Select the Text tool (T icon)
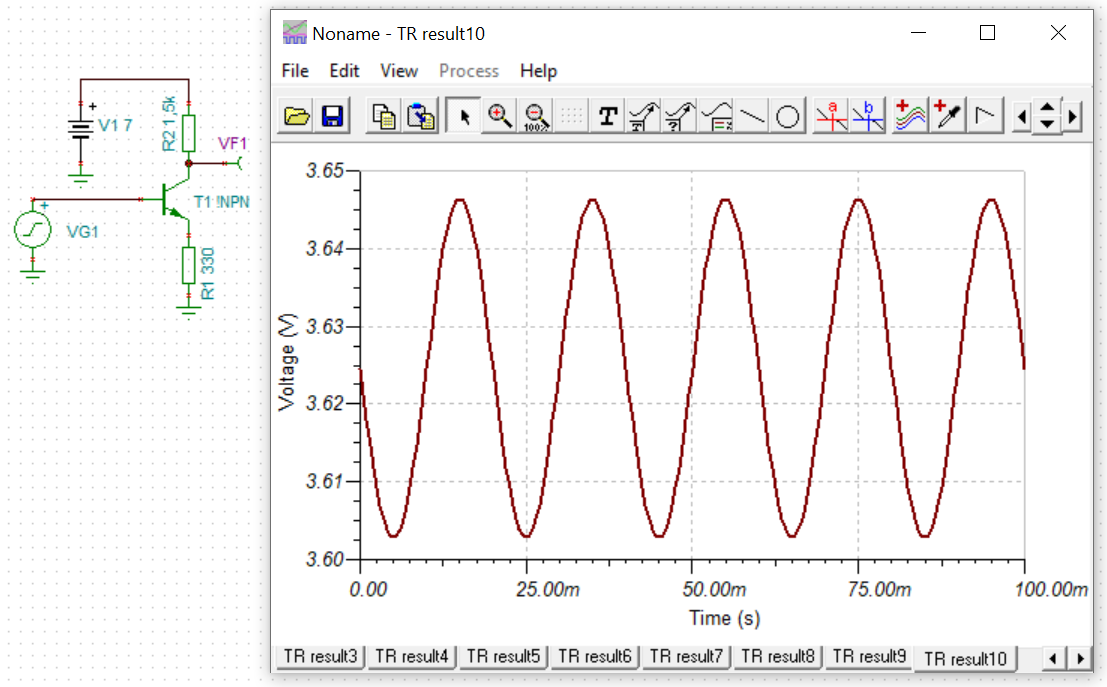This screenshot has width=1107, height=687. [x=607, y=117]
